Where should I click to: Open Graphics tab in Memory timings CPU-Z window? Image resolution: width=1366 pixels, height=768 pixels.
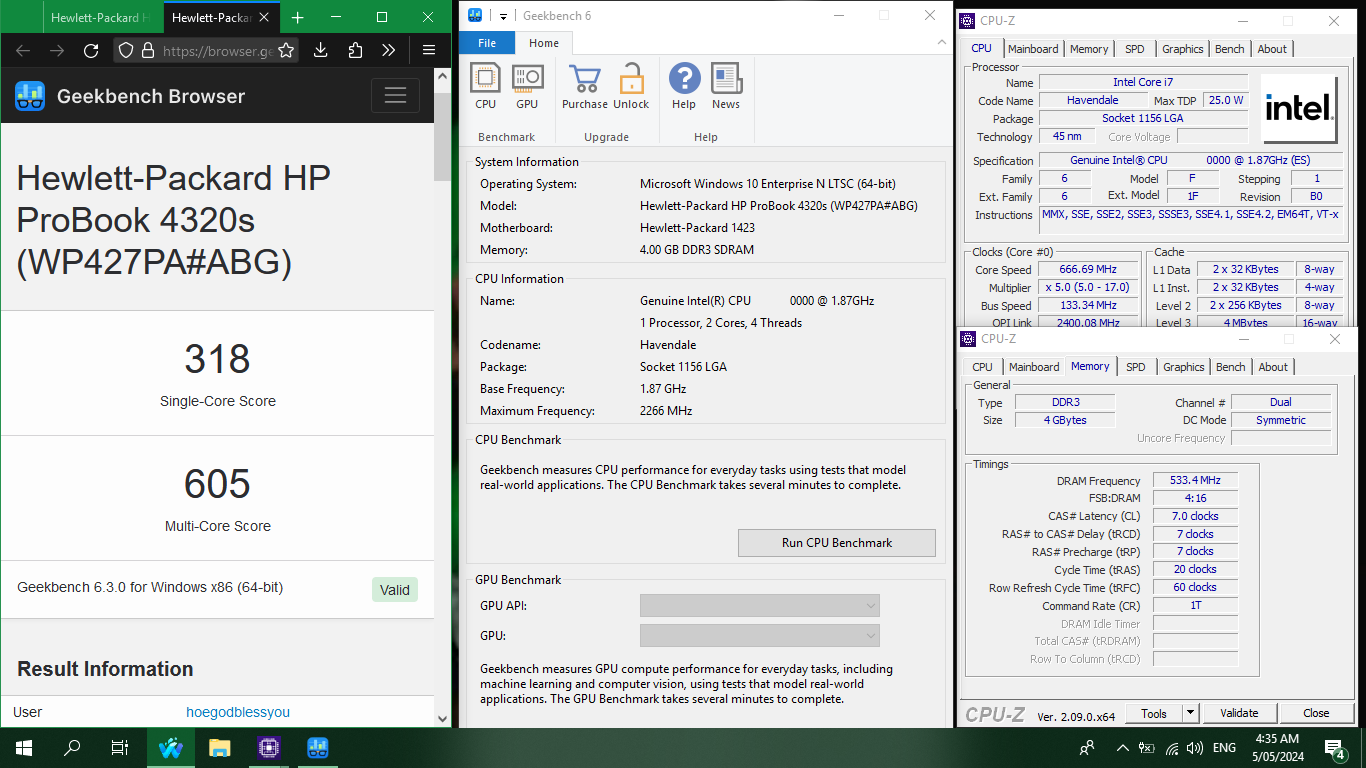tap(1184, 367)
